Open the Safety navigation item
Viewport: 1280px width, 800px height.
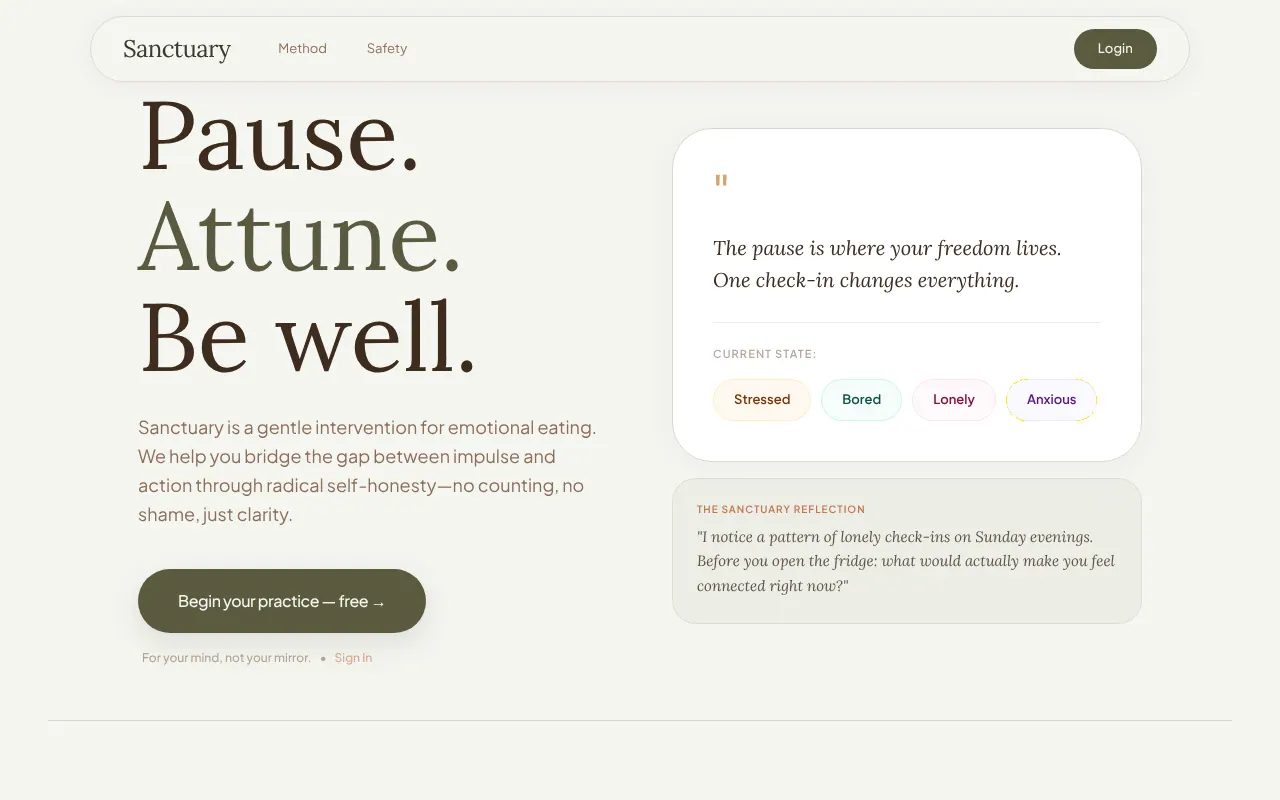387,48
